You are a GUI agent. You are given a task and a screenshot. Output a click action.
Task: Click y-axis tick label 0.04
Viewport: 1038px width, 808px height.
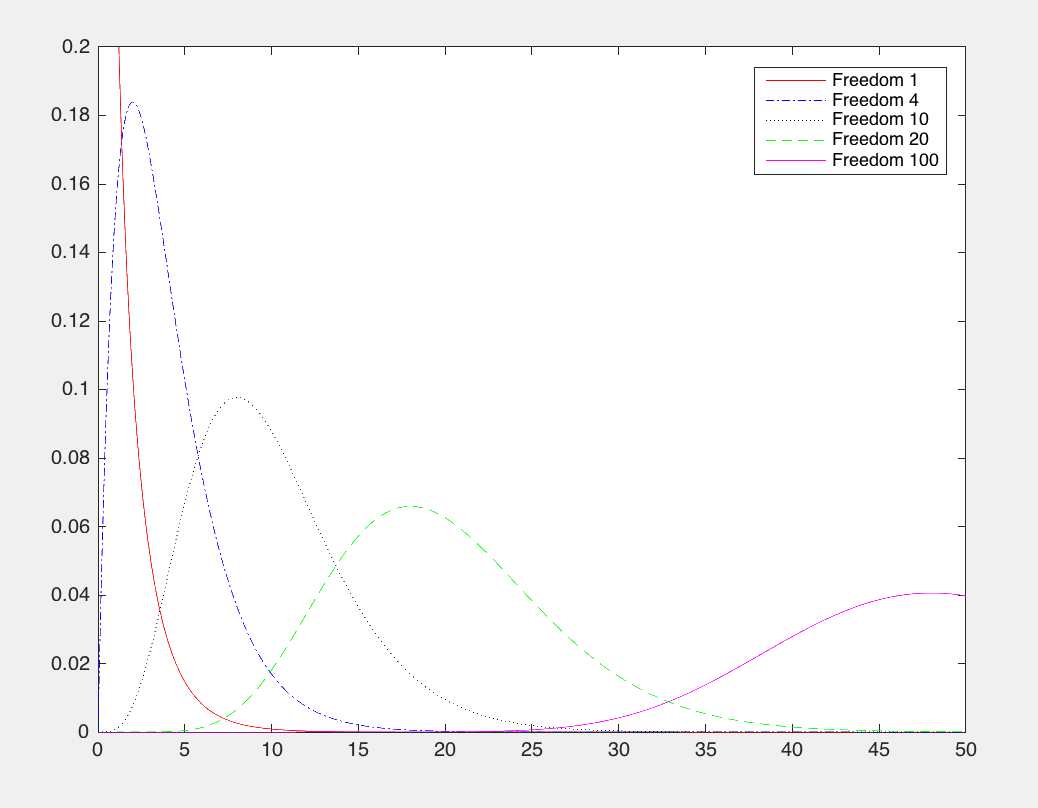point(70,595)
